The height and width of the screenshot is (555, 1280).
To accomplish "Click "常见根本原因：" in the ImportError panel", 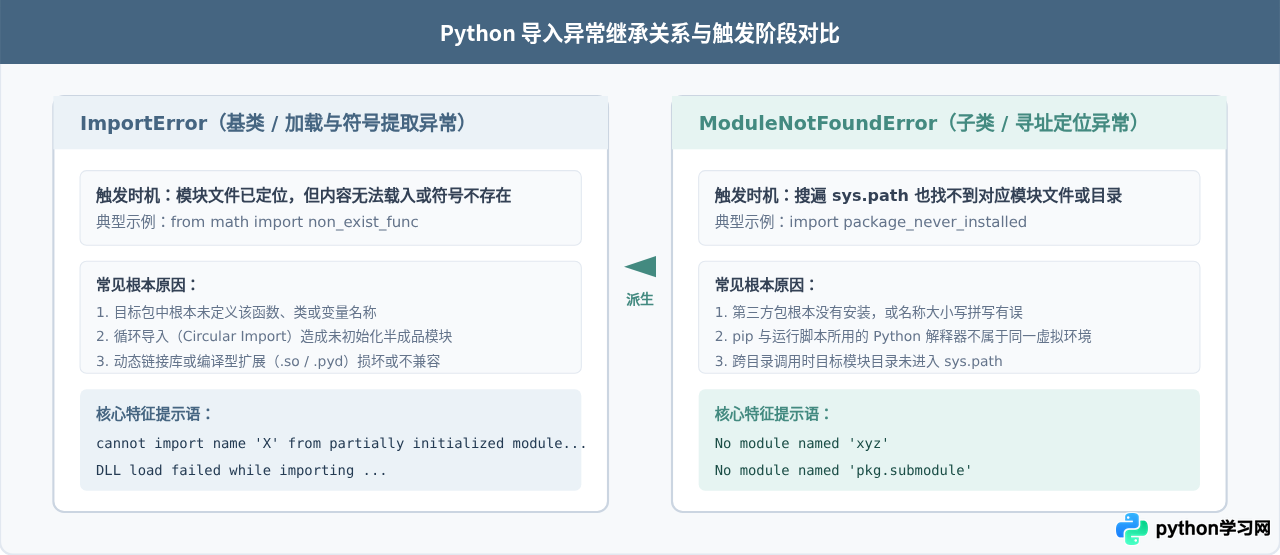I will coord(147,285).
